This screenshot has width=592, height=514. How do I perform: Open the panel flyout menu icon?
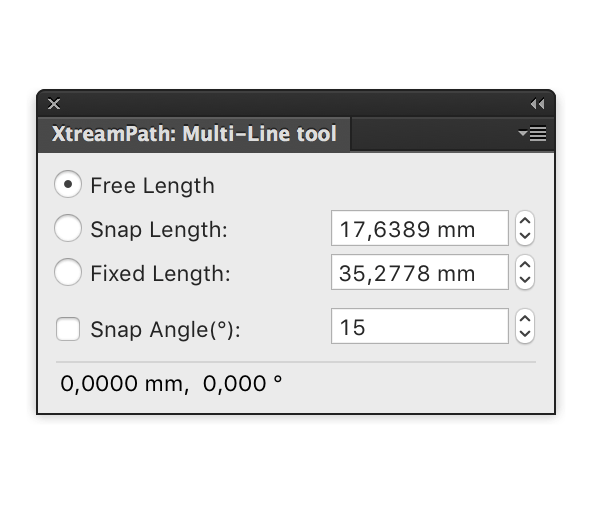(532, 133)
